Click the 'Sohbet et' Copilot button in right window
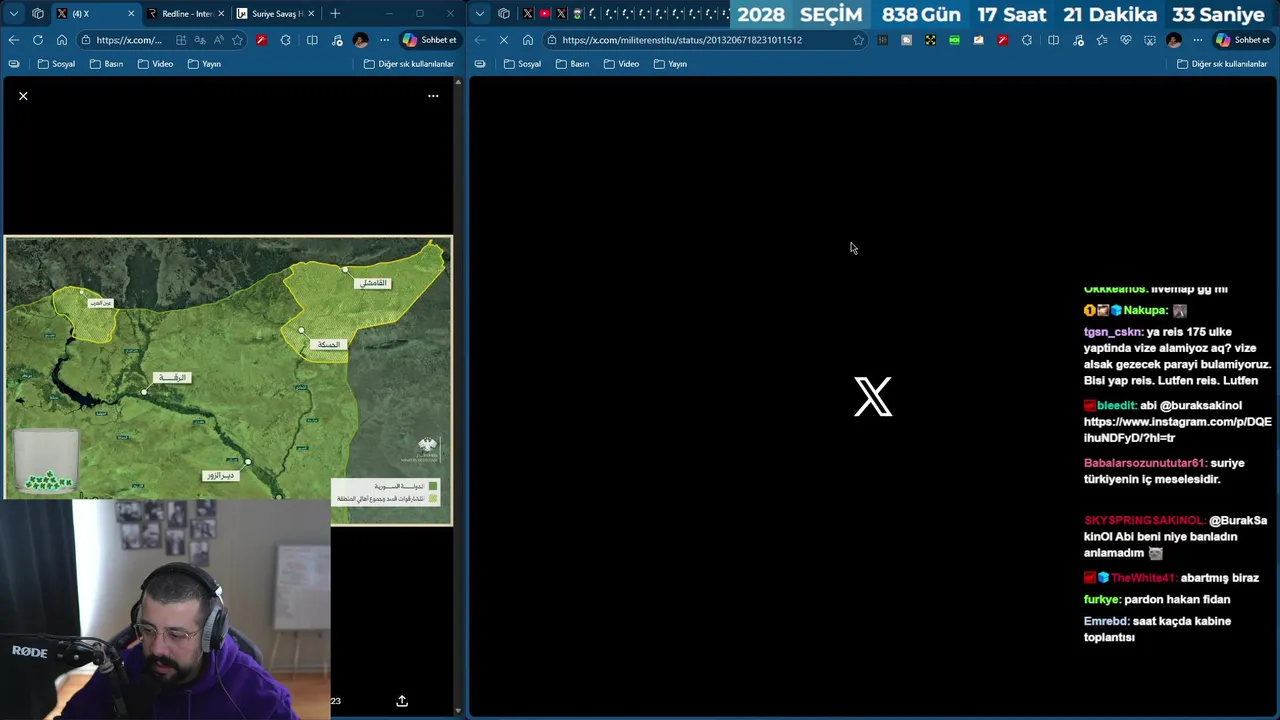Screen dimensions: 1280x720 coord(1243,40)
